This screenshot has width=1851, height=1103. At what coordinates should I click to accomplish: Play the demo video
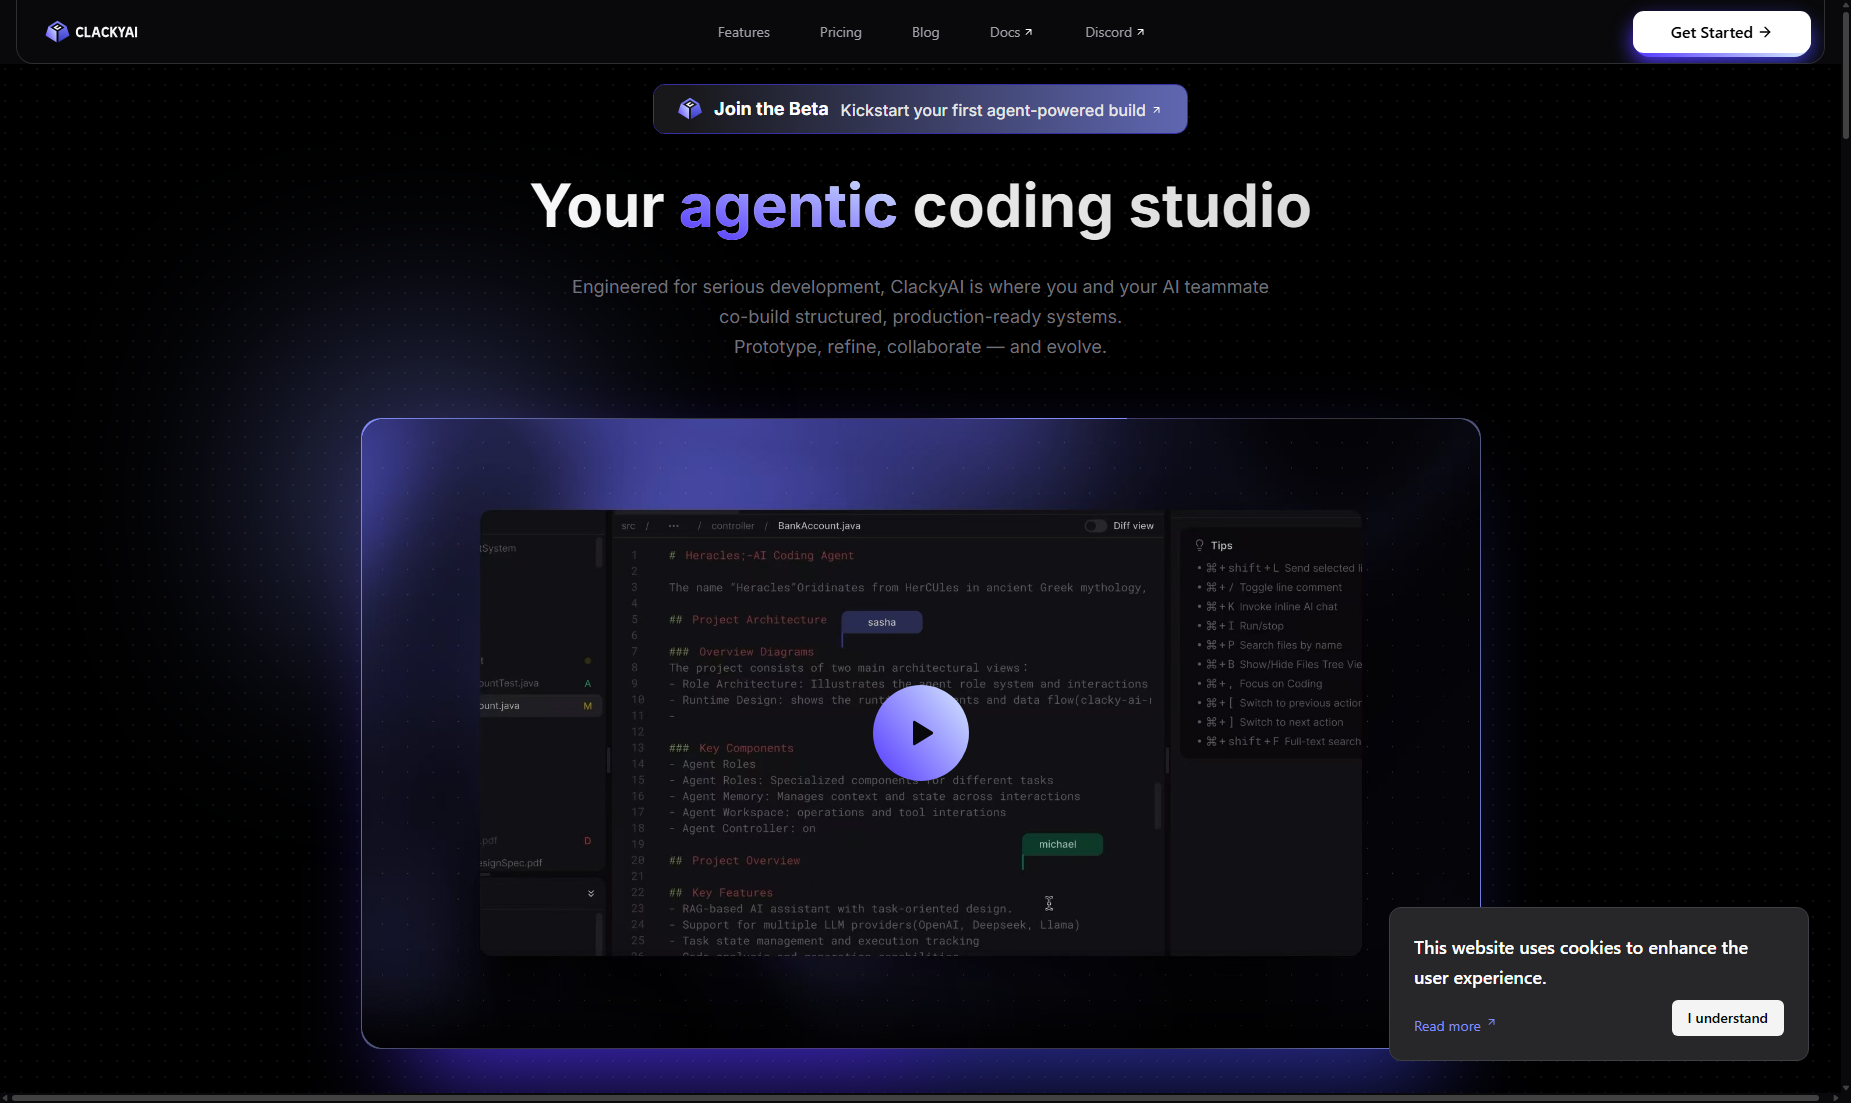(920, 733)
